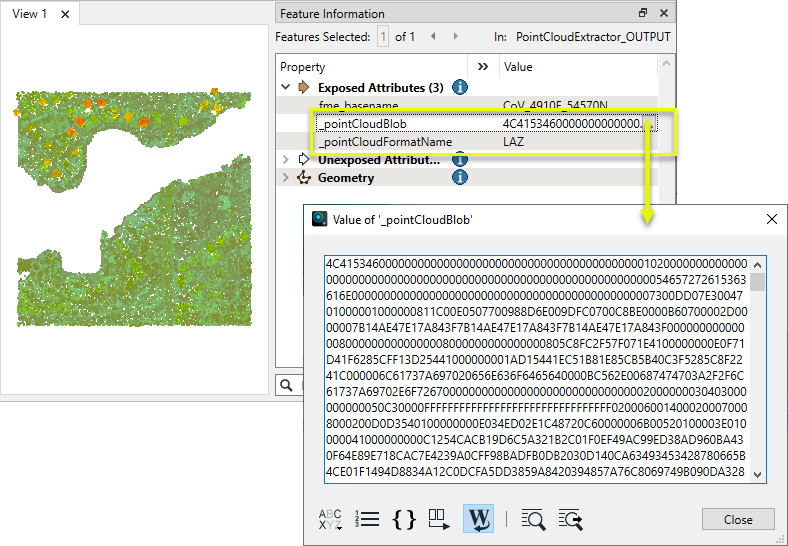Switch to the View 1 tab

click(x=30, y=14)
